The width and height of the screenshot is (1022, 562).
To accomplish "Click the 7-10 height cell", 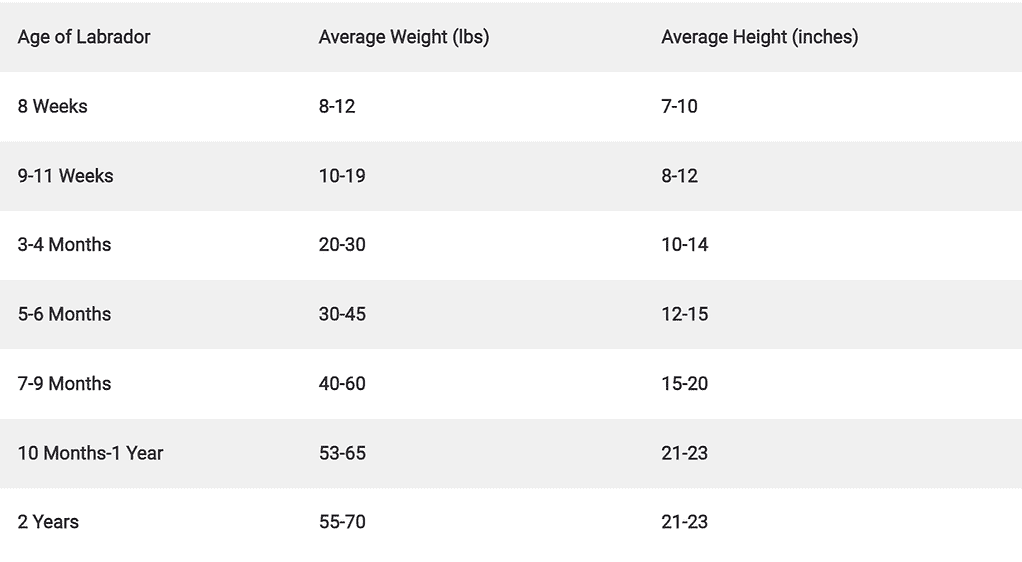I will [x=679, y=106].
